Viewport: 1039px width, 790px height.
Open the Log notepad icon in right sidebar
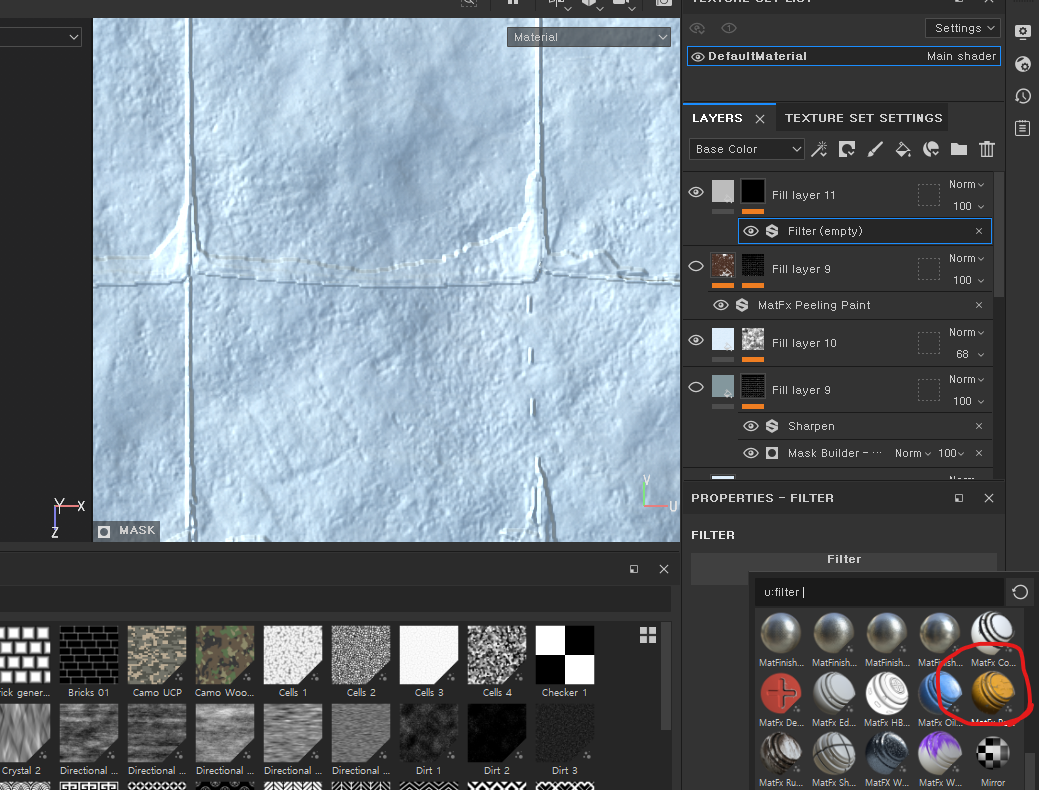click(1022, 127)
